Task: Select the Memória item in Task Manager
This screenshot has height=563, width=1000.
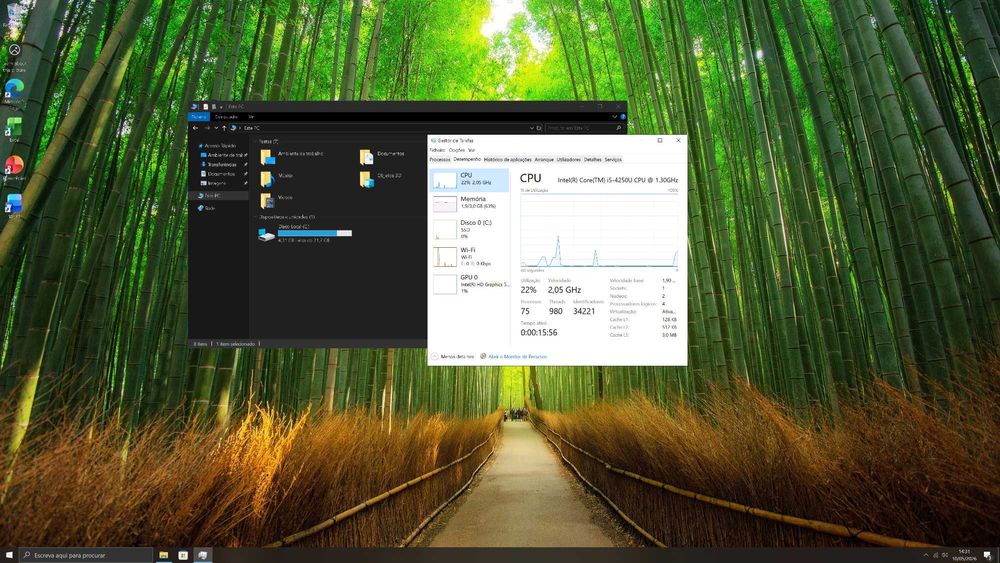Action: point(469,203)
